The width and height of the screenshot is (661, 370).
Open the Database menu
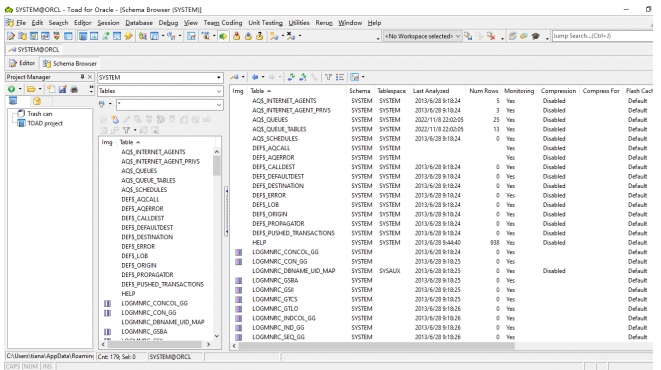click(139, 23)
